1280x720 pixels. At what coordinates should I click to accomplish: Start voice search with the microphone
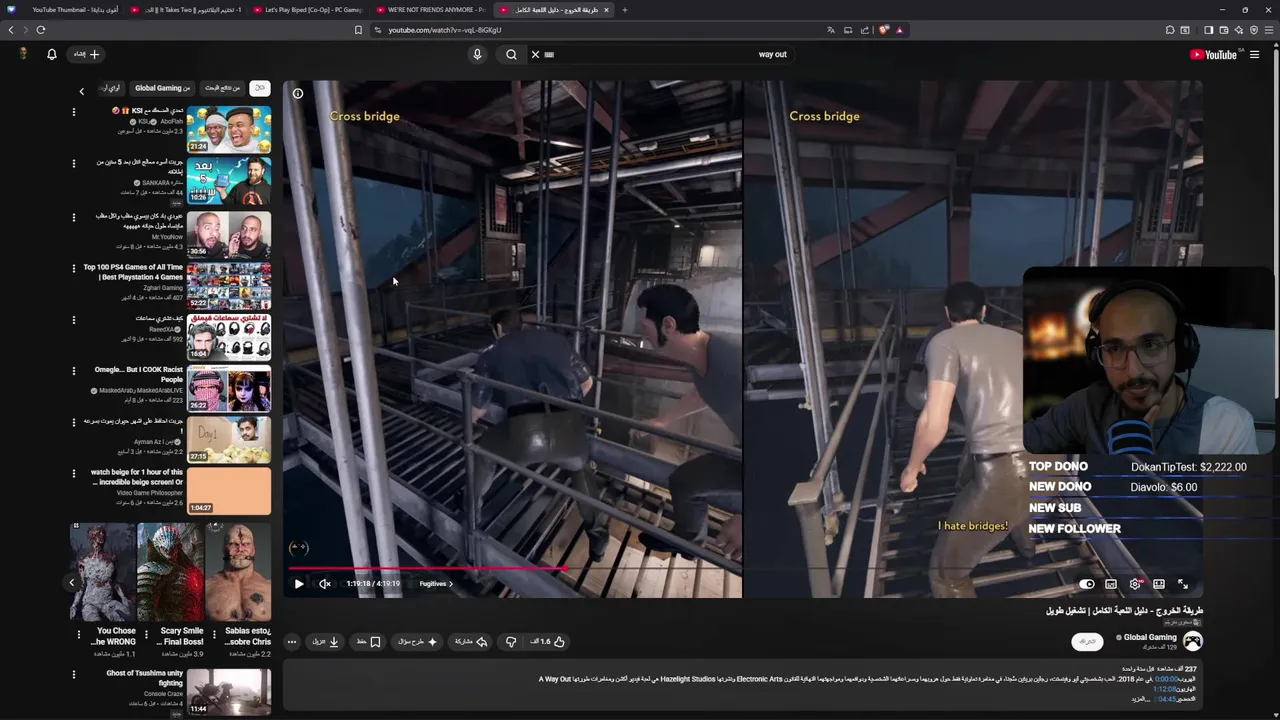tap(477, 54)
